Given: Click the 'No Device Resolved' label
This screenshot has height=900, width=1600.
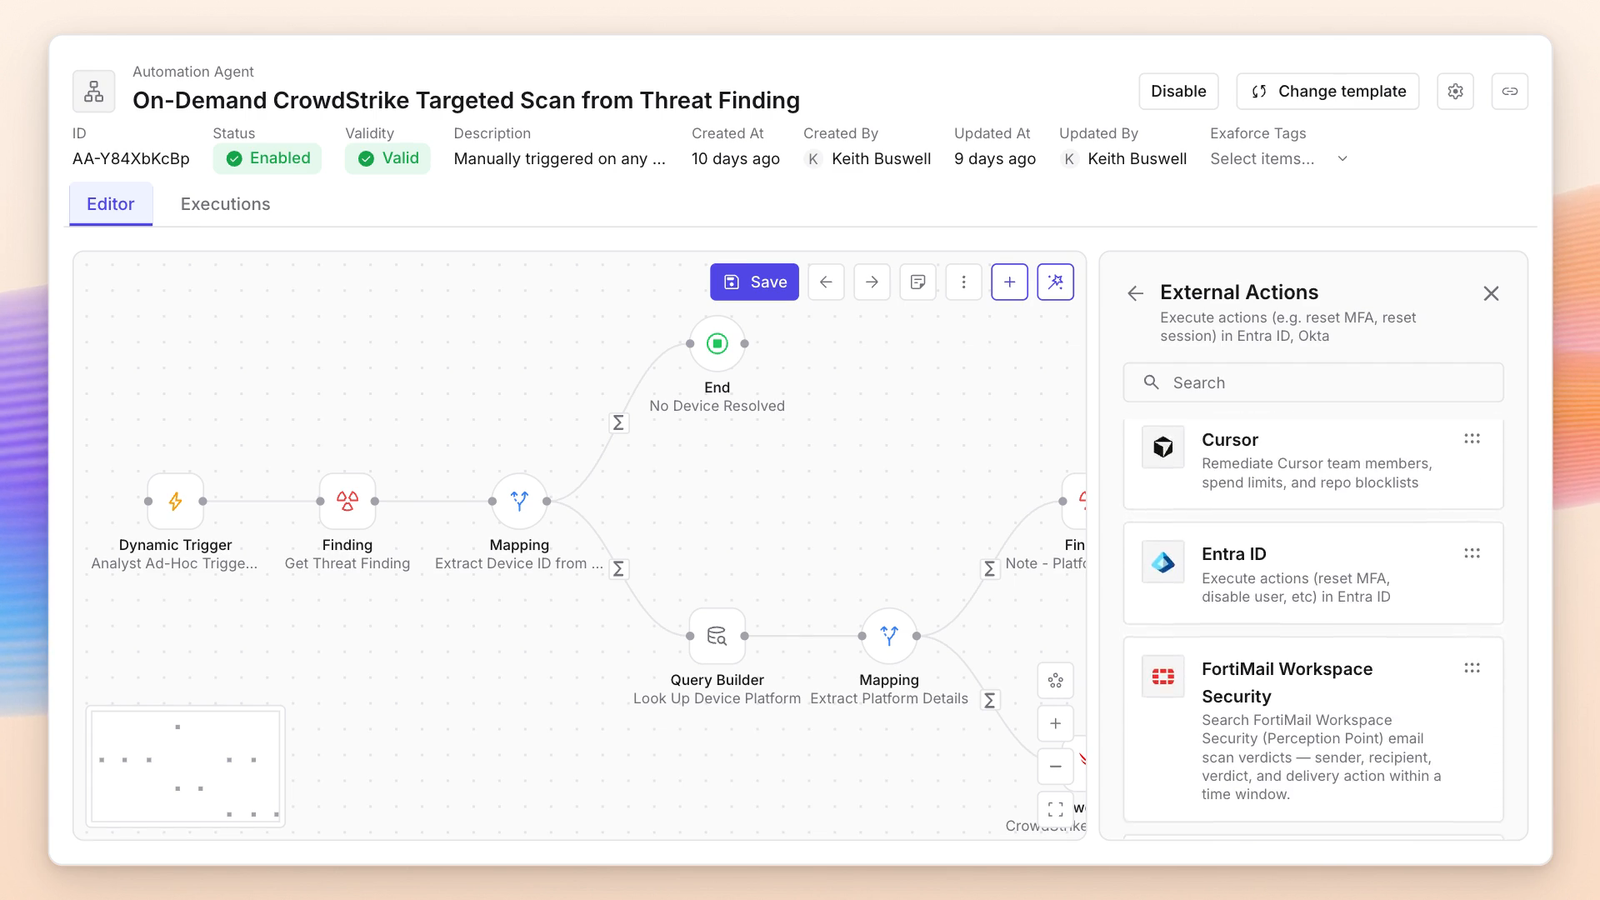Looking at the screenshot, I should click(717, 406).
